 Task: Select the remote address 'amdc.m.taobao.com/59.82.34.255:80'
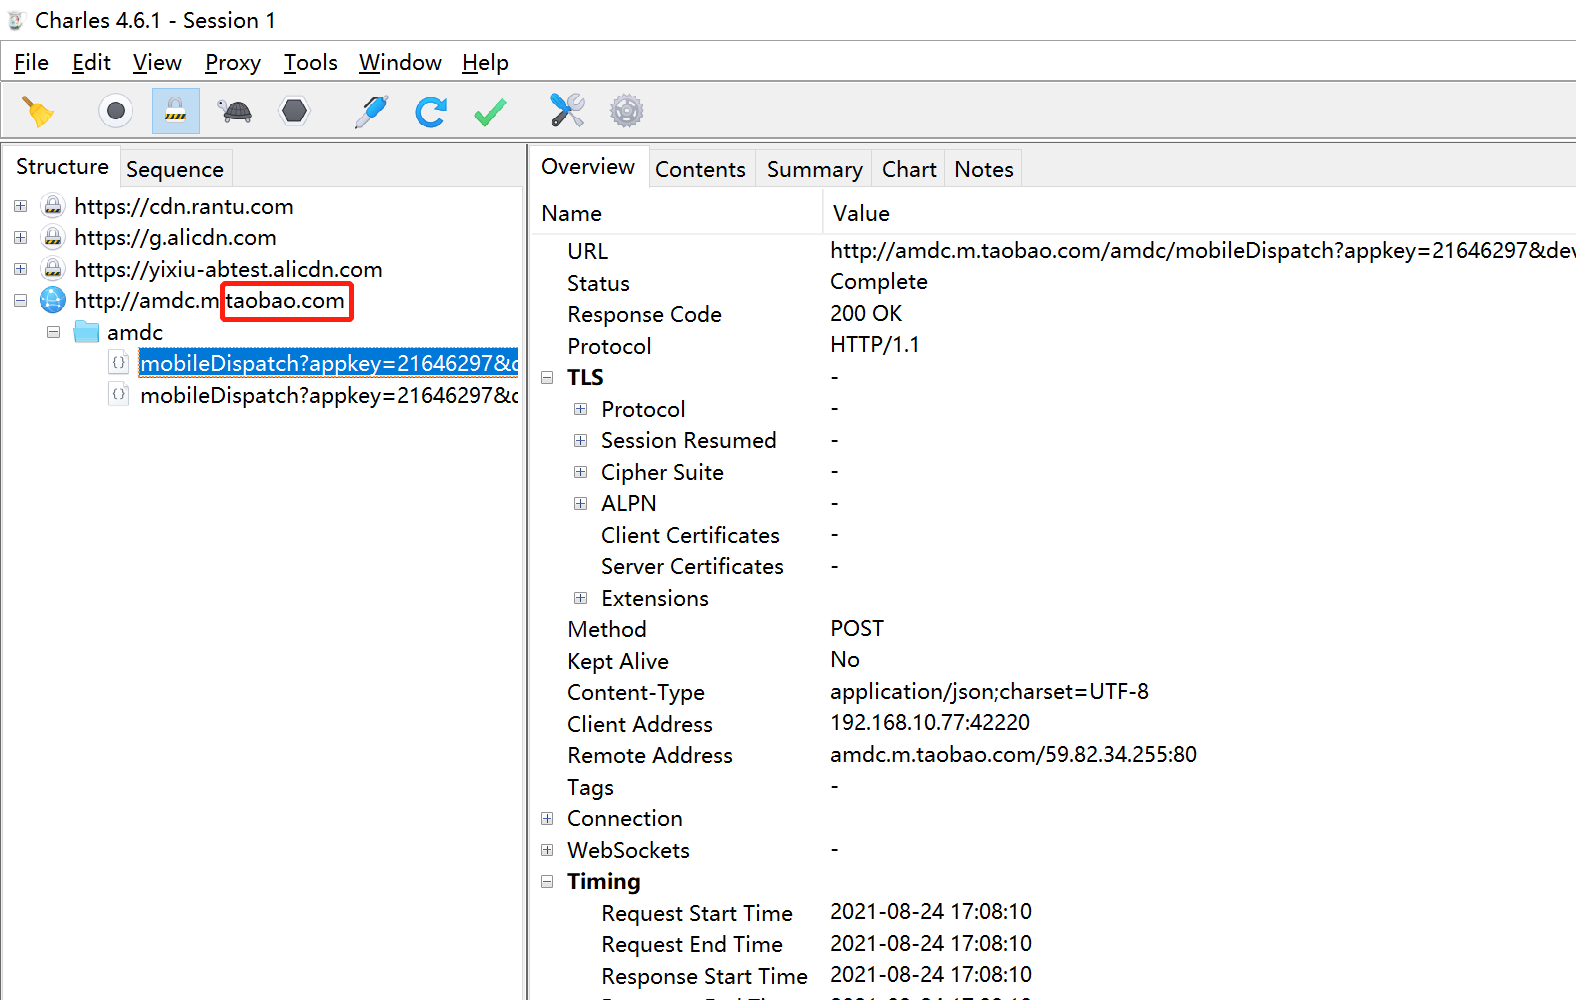coord(1013,754)
